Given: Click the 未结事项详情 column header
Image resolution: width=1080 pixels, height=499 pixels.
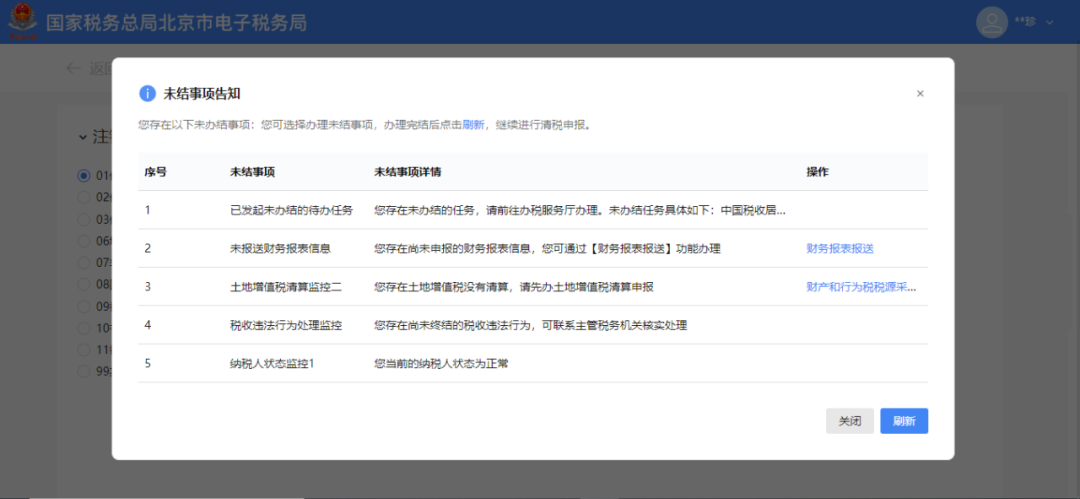Looking at the screenshot, I should 408,172.
